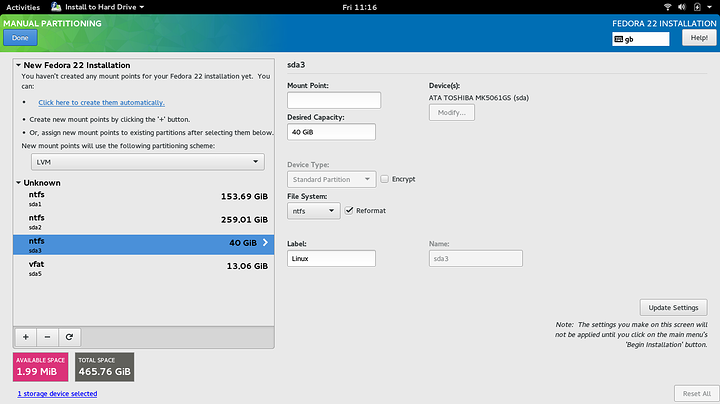Open the Wi-Fi status icon in top bar
Screen dimensions: 720x404
click(667, 7)
